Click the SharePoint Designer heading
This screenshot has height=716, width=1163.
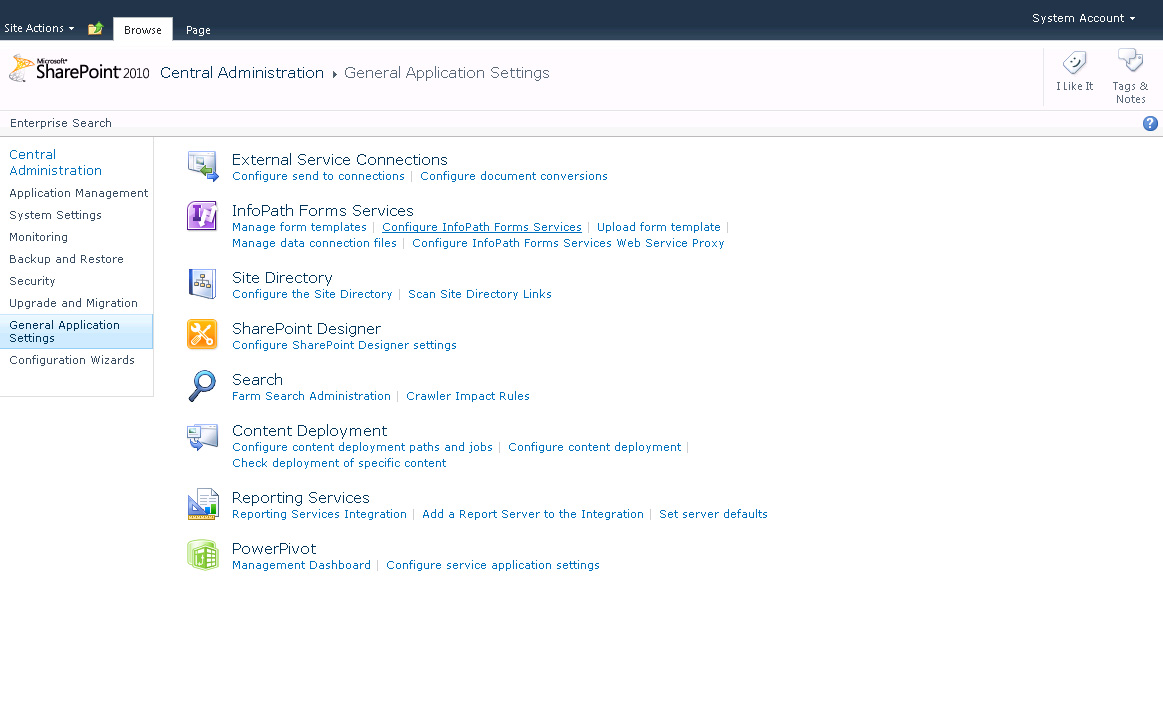tap(306, 329)
